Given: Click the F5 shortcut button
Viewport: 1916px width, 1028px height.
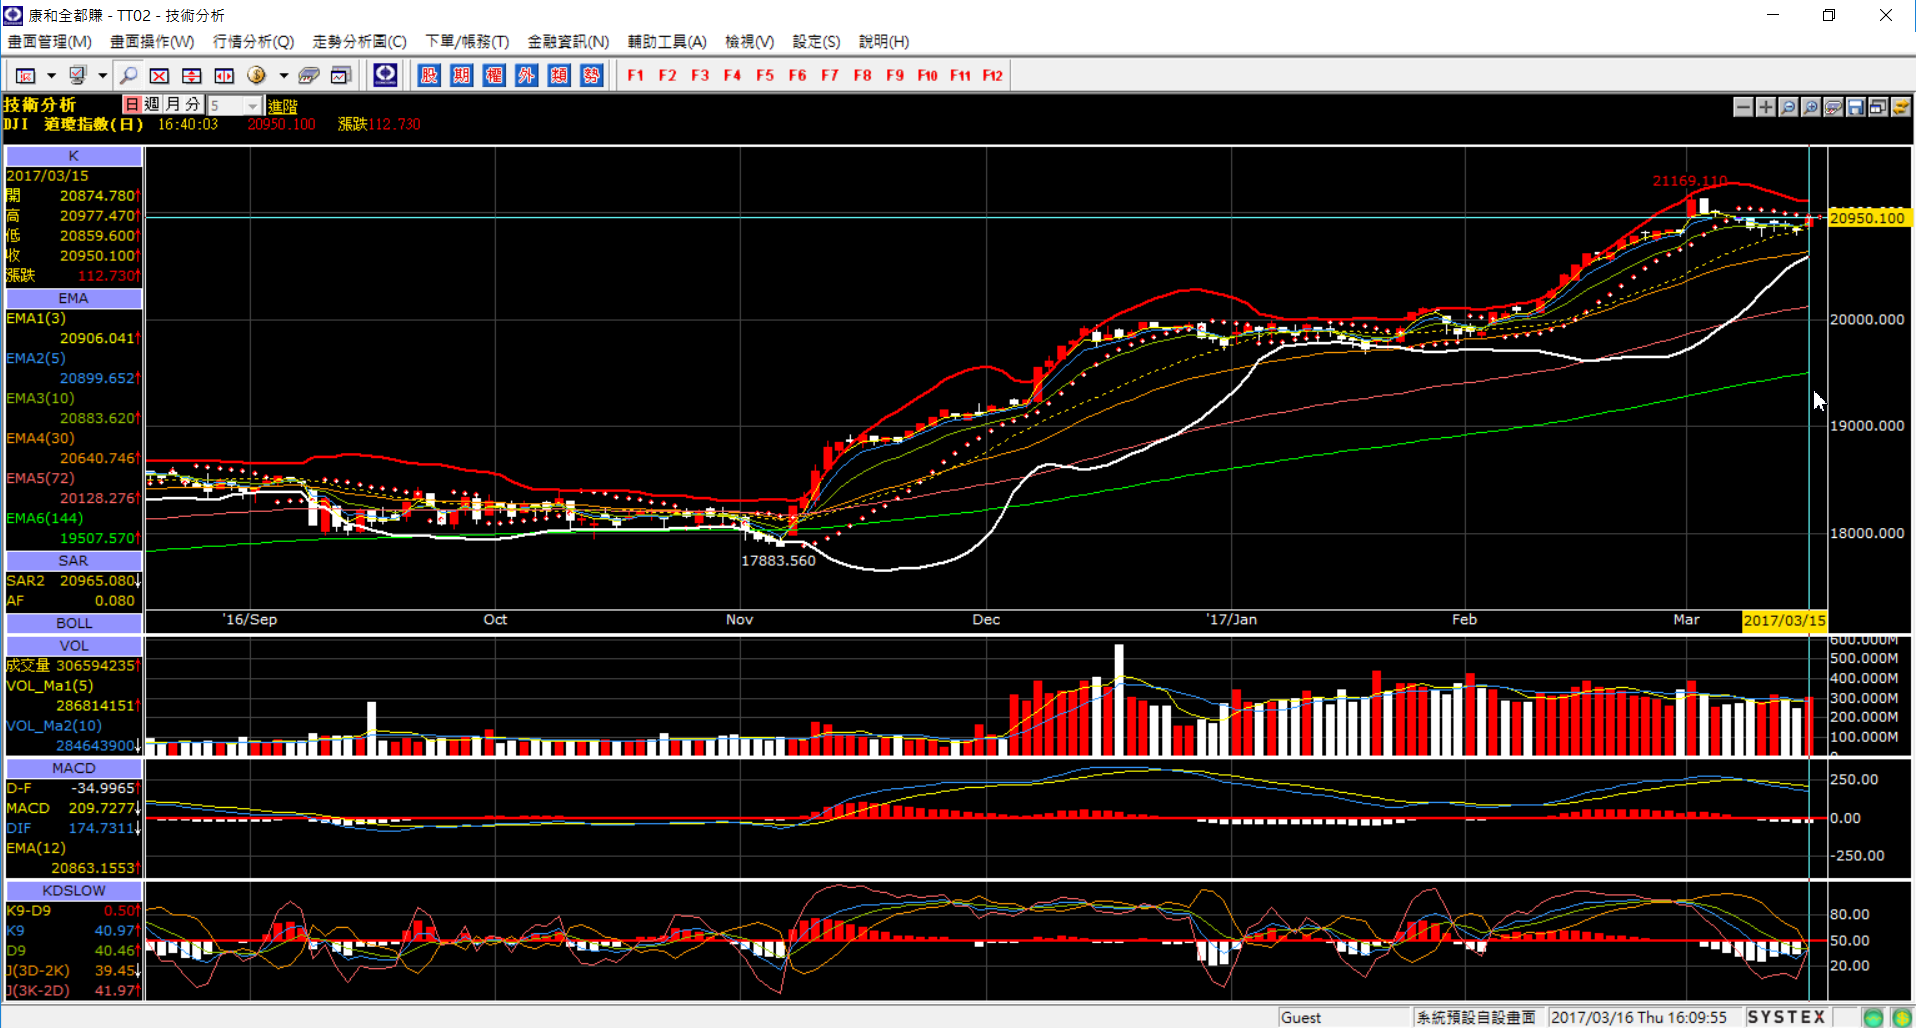Looking at the screenshot, I should pos(765,75).
